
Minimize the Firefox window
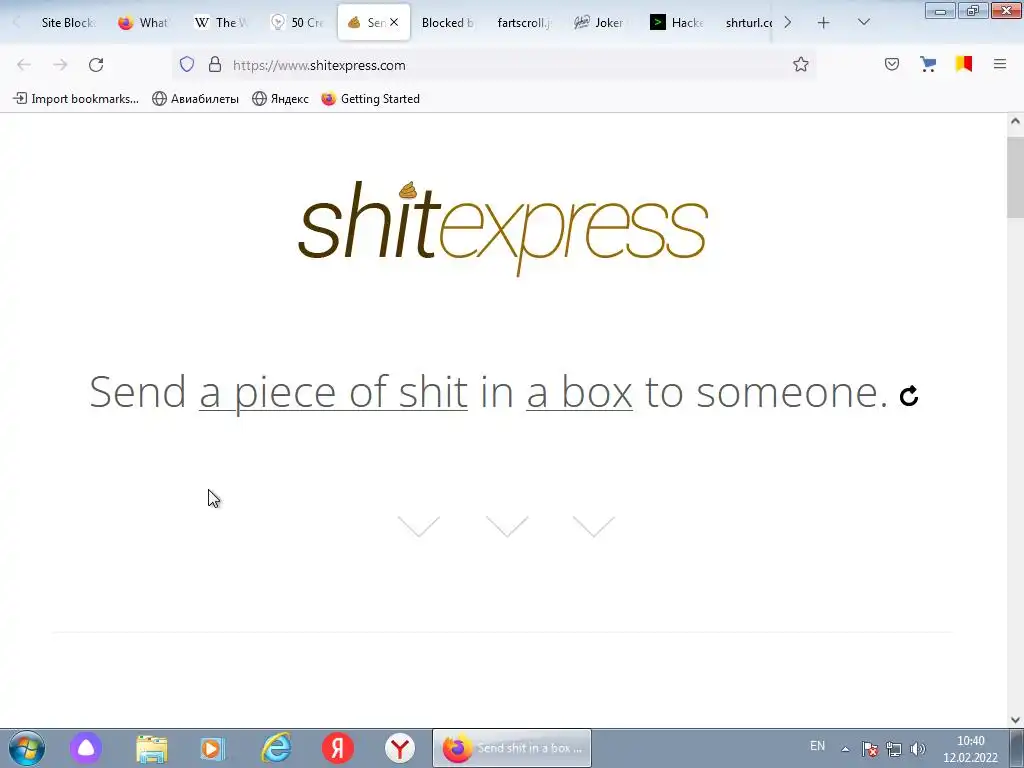[x=940, y=11]
